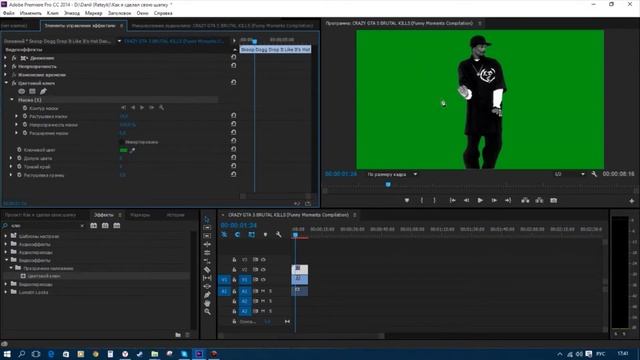
Task: Toggle V2 track output eye
Action: 263,270
